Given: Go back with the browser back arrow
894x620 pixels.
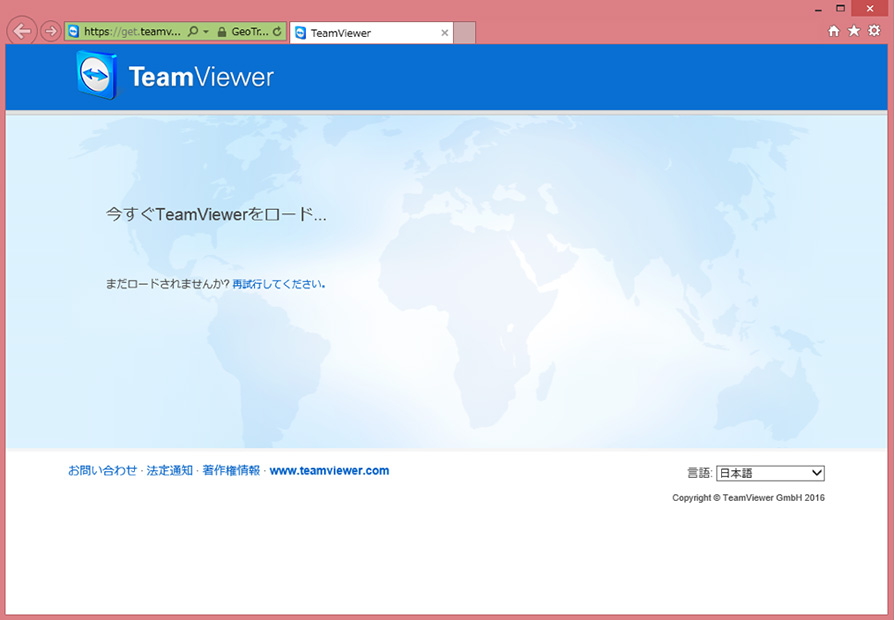Looking at the screenshot, I should pyautogui.click(x=22, y=31).
